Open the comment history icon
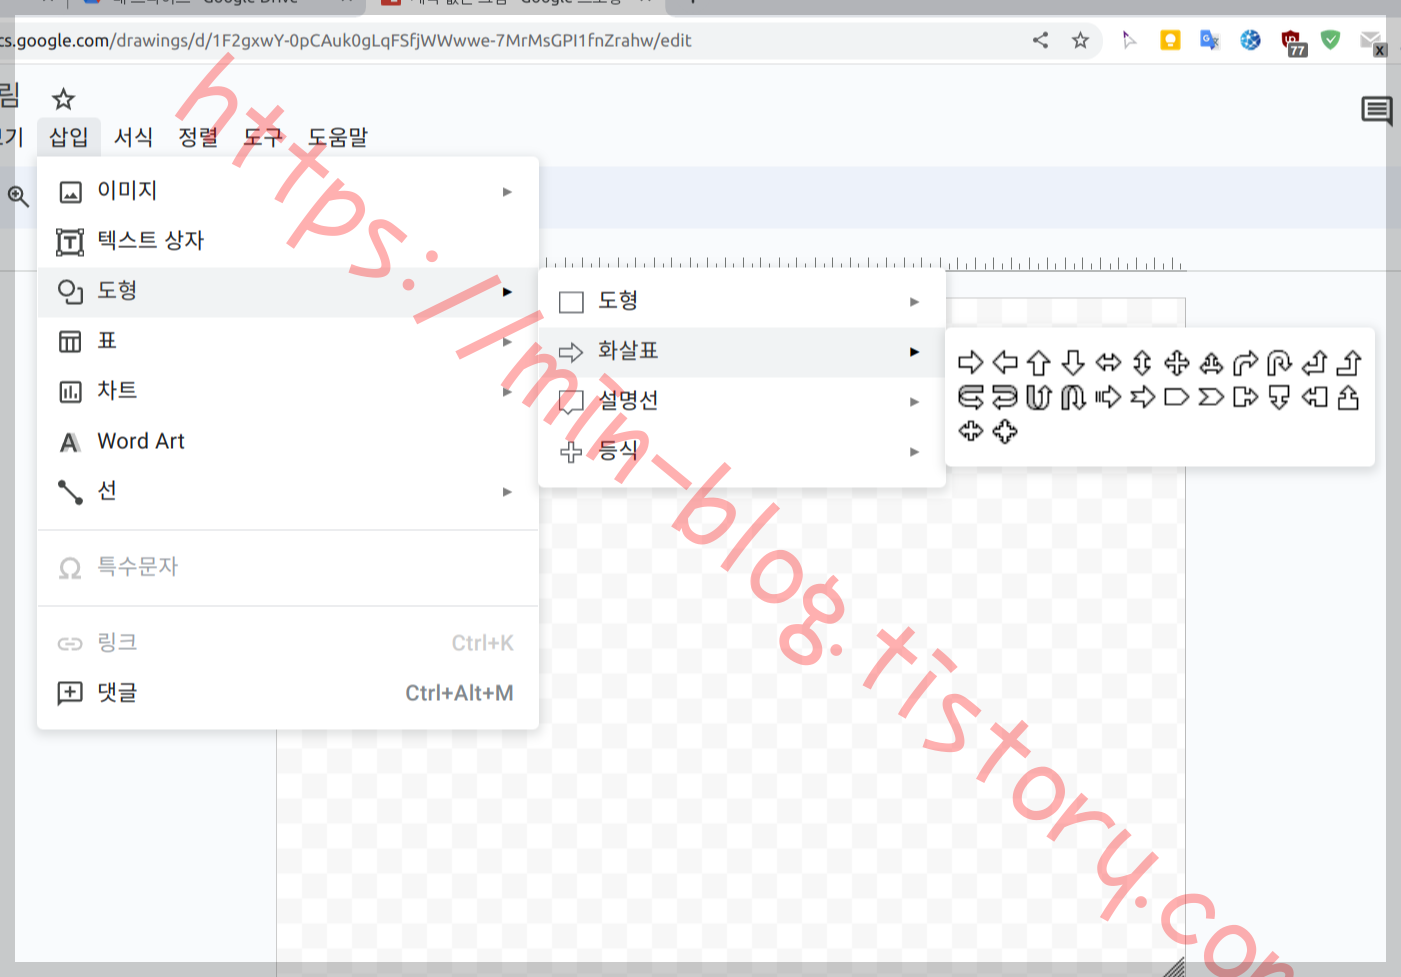The width and height of the screenshot is (1401, 977). click(1376, 110)
